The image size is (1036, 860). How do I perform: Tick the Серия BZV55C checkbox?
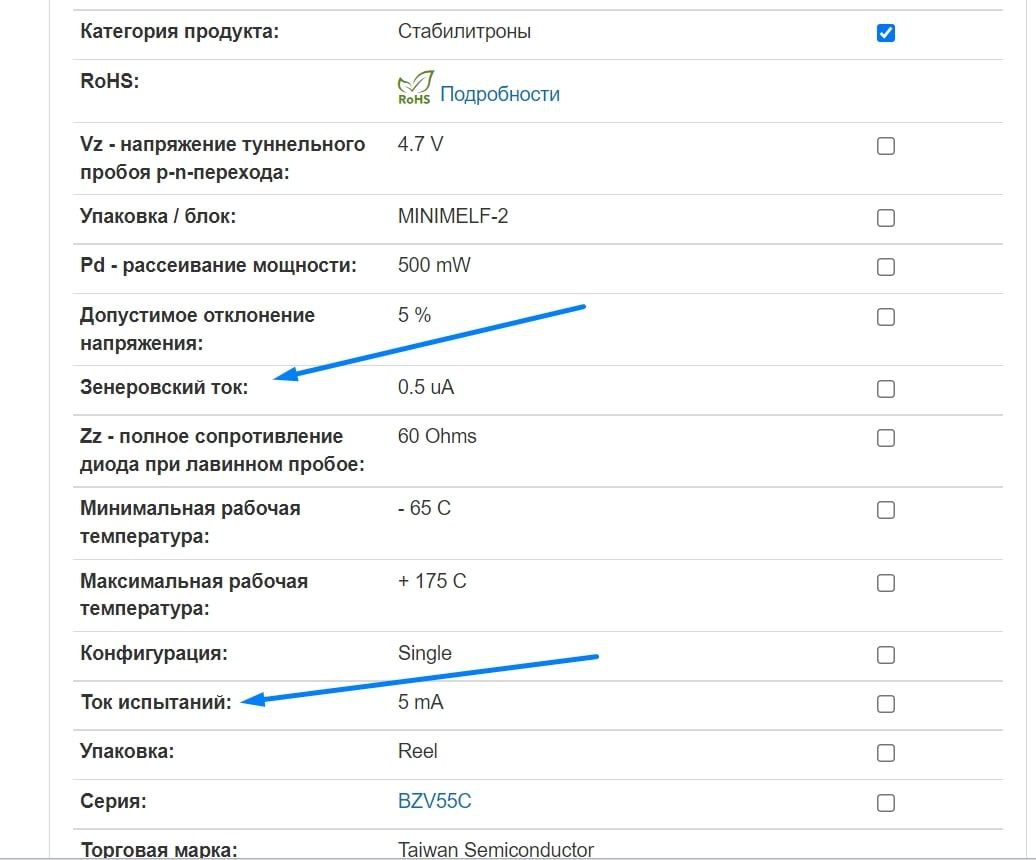[885, 803]
